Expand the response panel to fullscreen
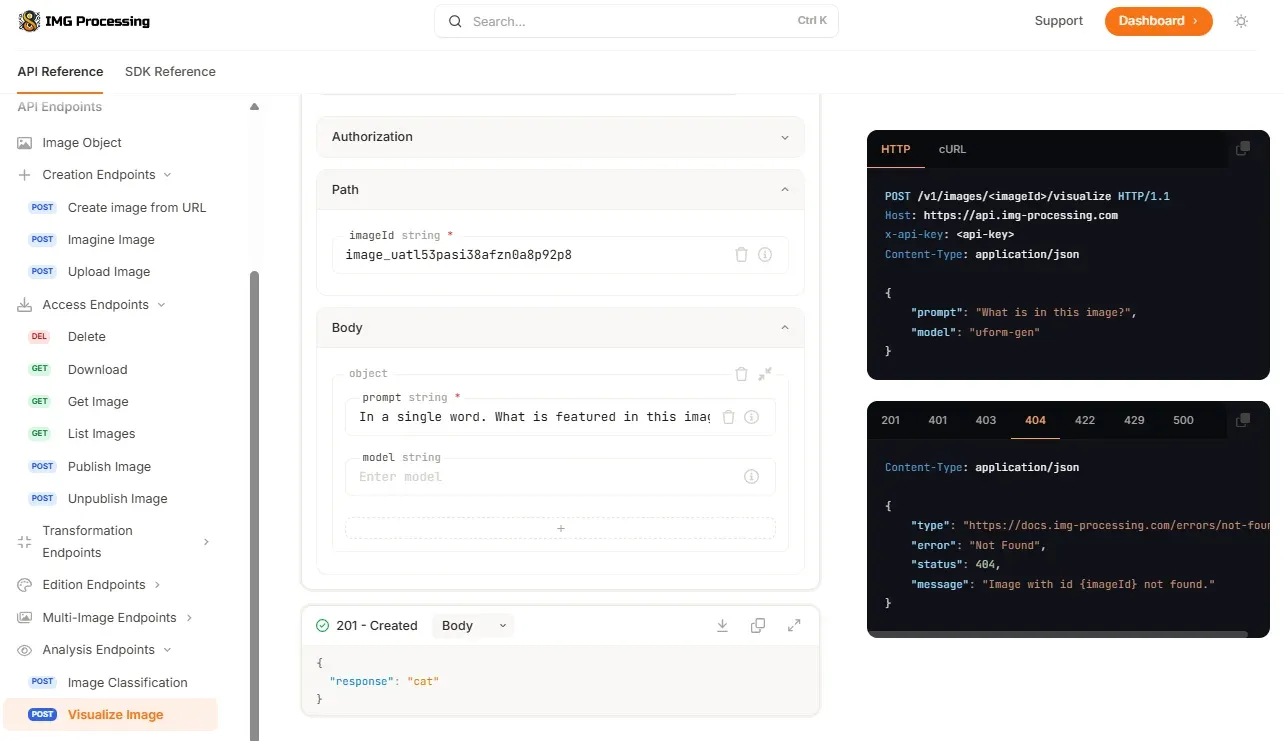 click(x=794, y=626)
